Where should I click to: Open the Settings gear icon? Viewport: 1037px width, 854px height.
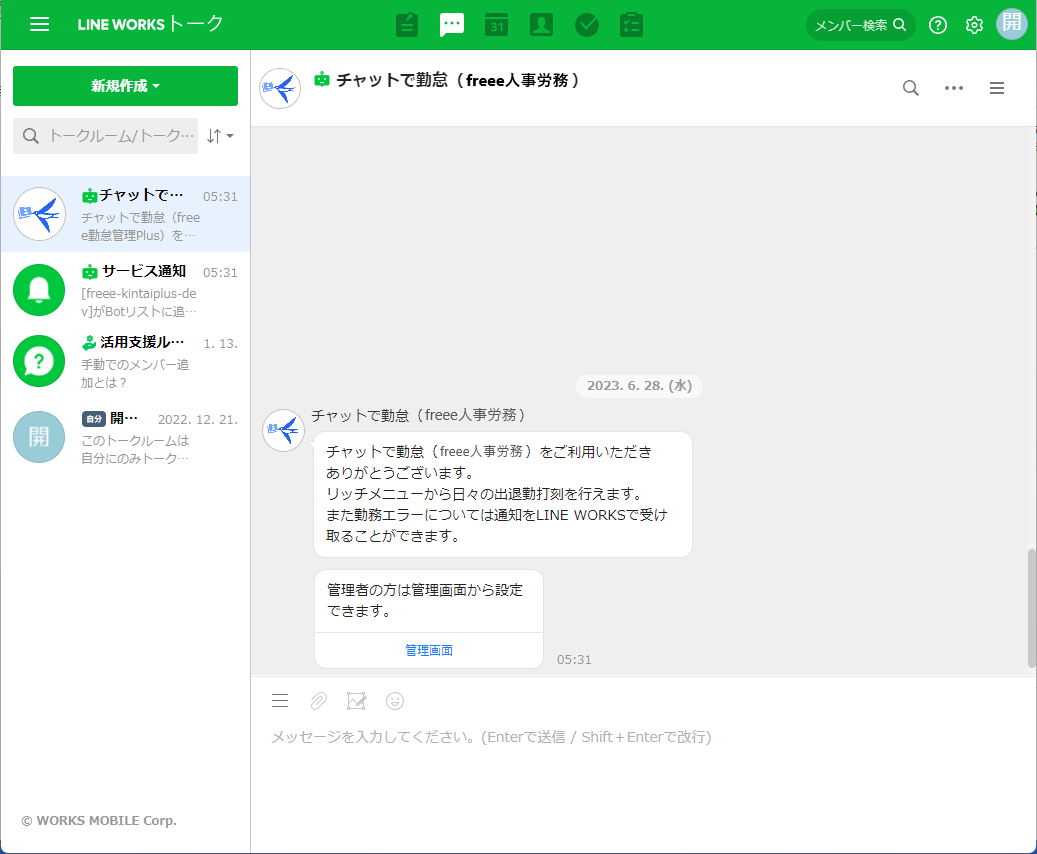click(x=974, y=25)
